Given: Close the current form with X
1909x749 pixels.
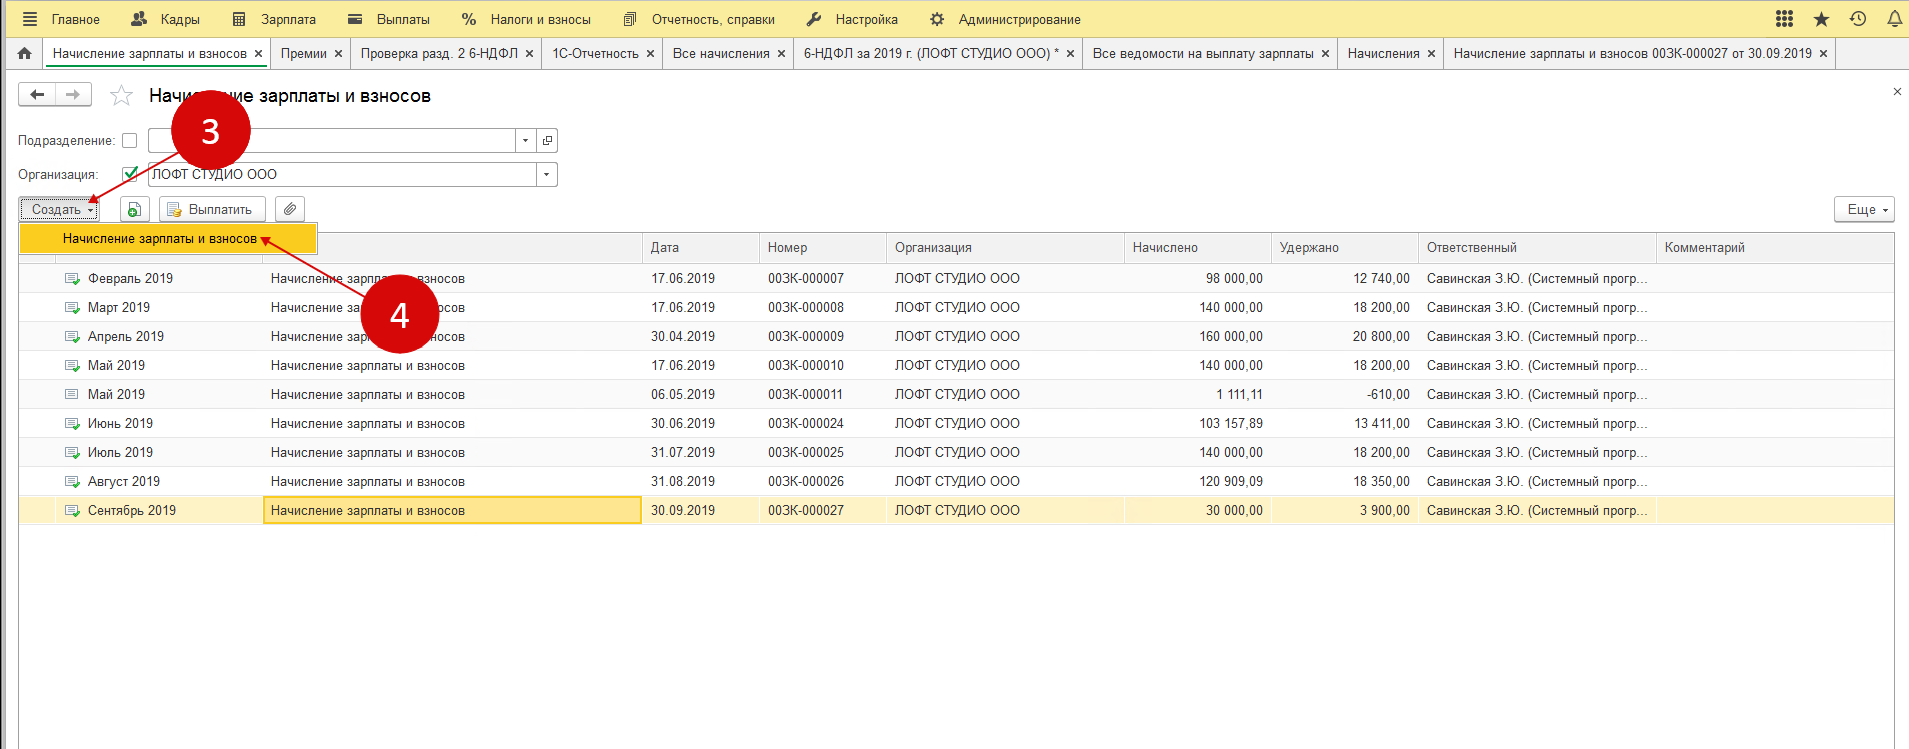Looking at the screenshot, I should (1897, 92).
